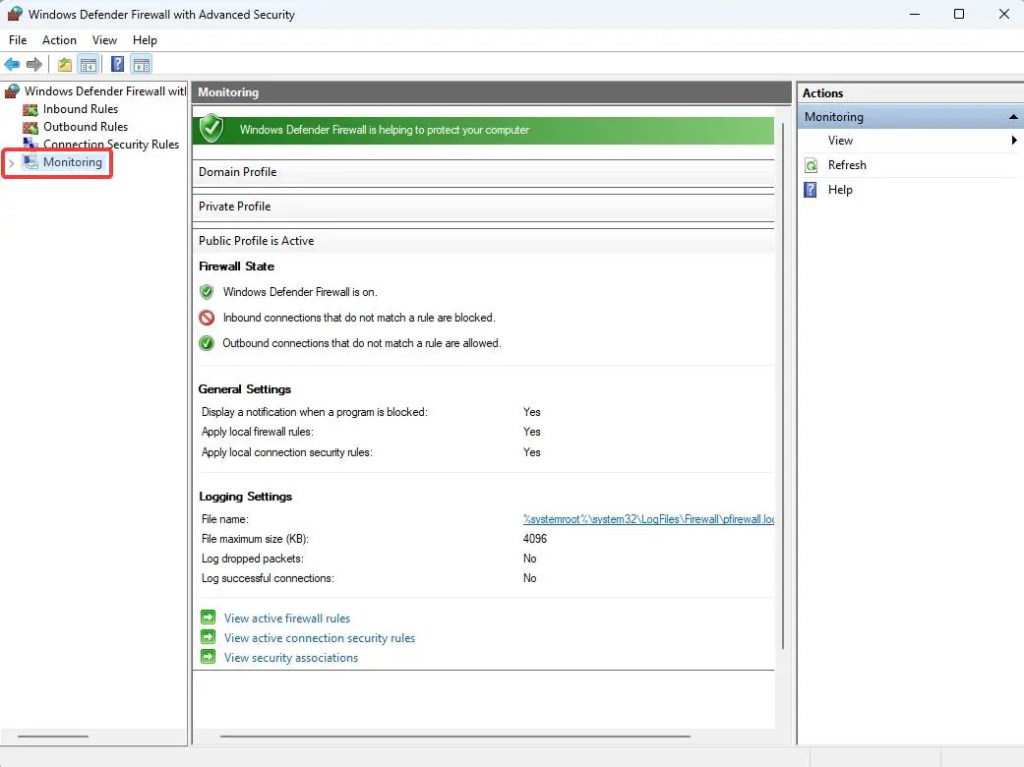The width and height of the screenshot is (1024, 767).
Task: Click the green shield banner icon
Action: coord(212,128)
